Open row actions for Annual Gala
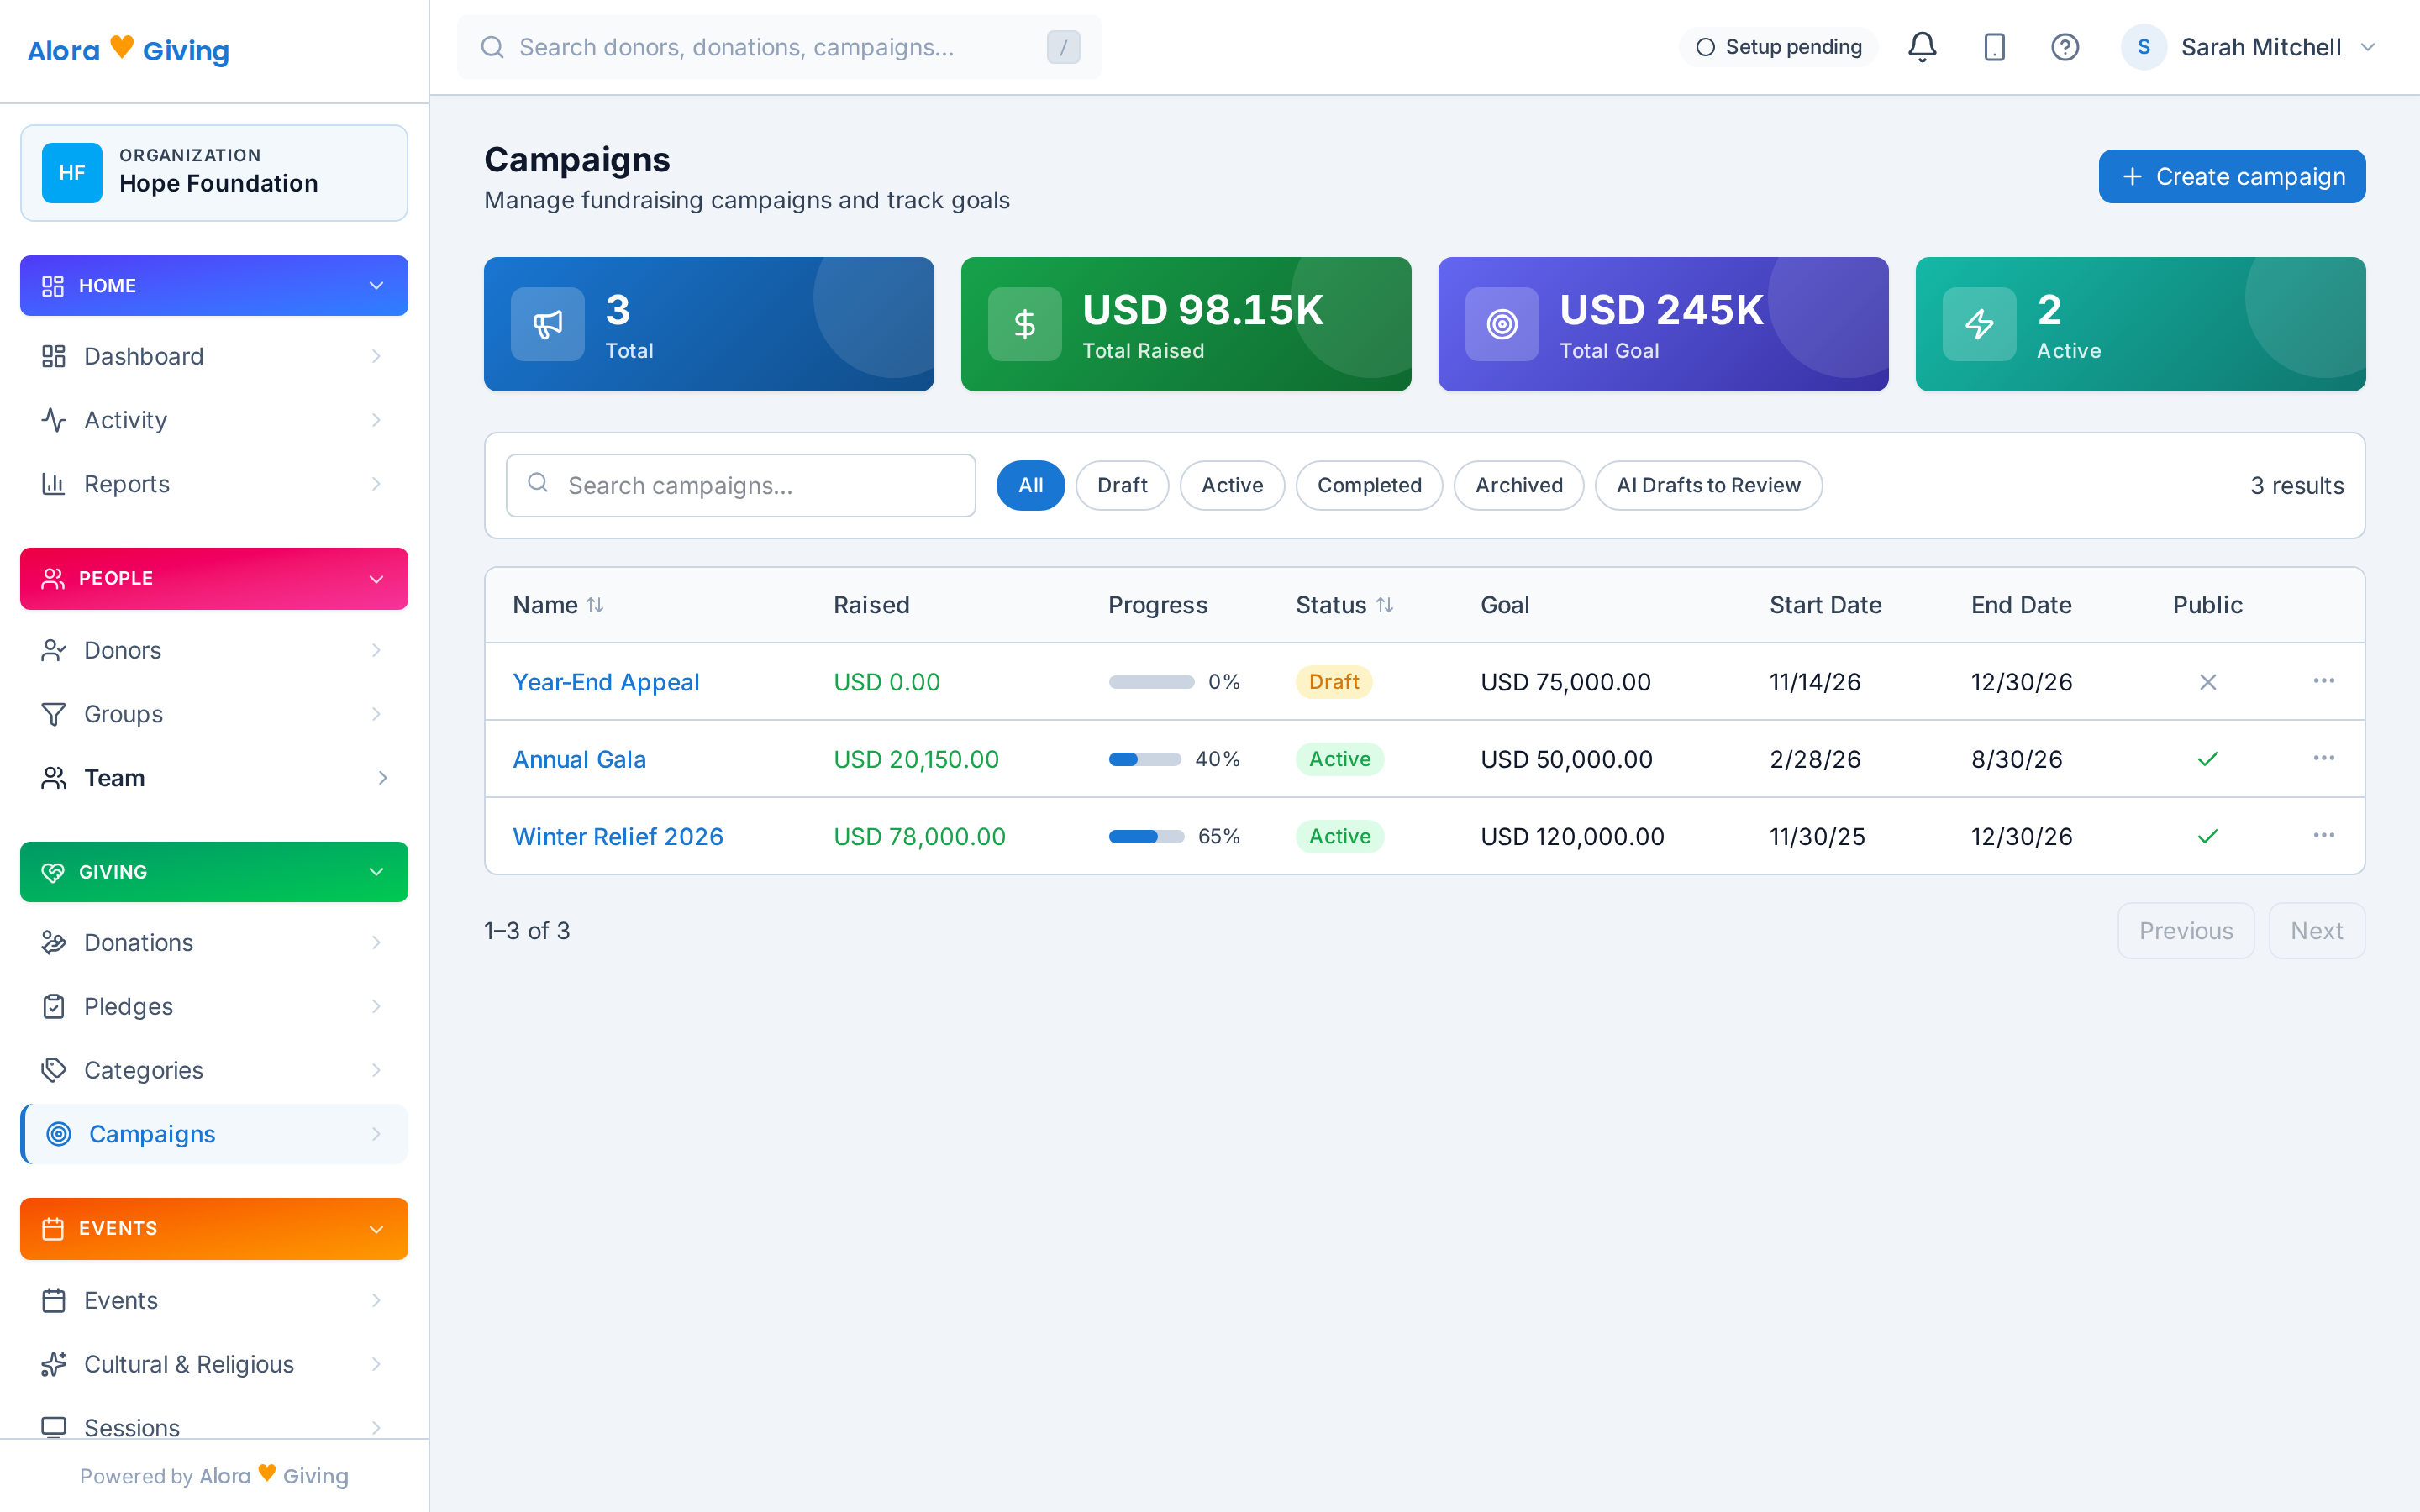 2323,758
